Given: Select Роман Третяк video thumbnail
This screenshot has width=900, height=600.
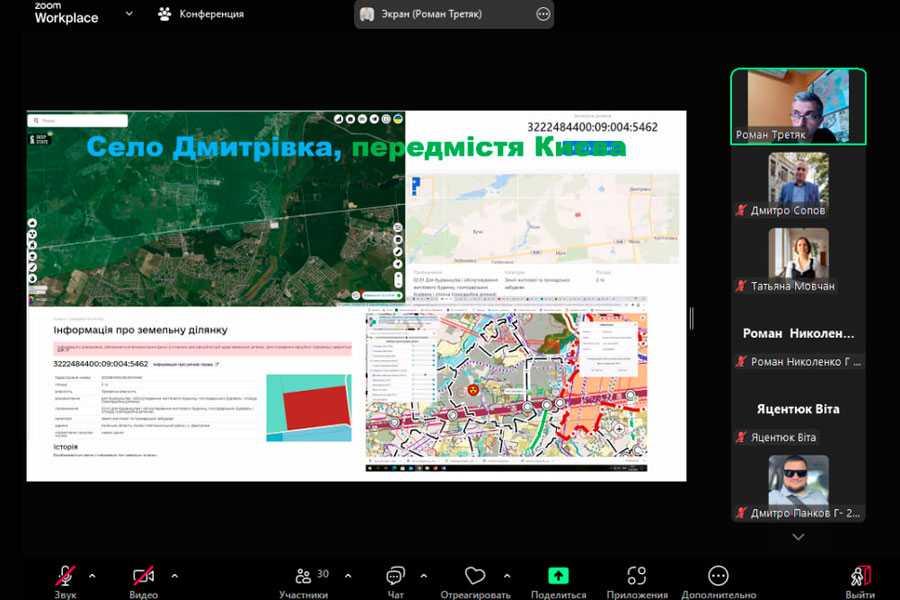Looking at the screenshot, I should click(x=798, y=106).
